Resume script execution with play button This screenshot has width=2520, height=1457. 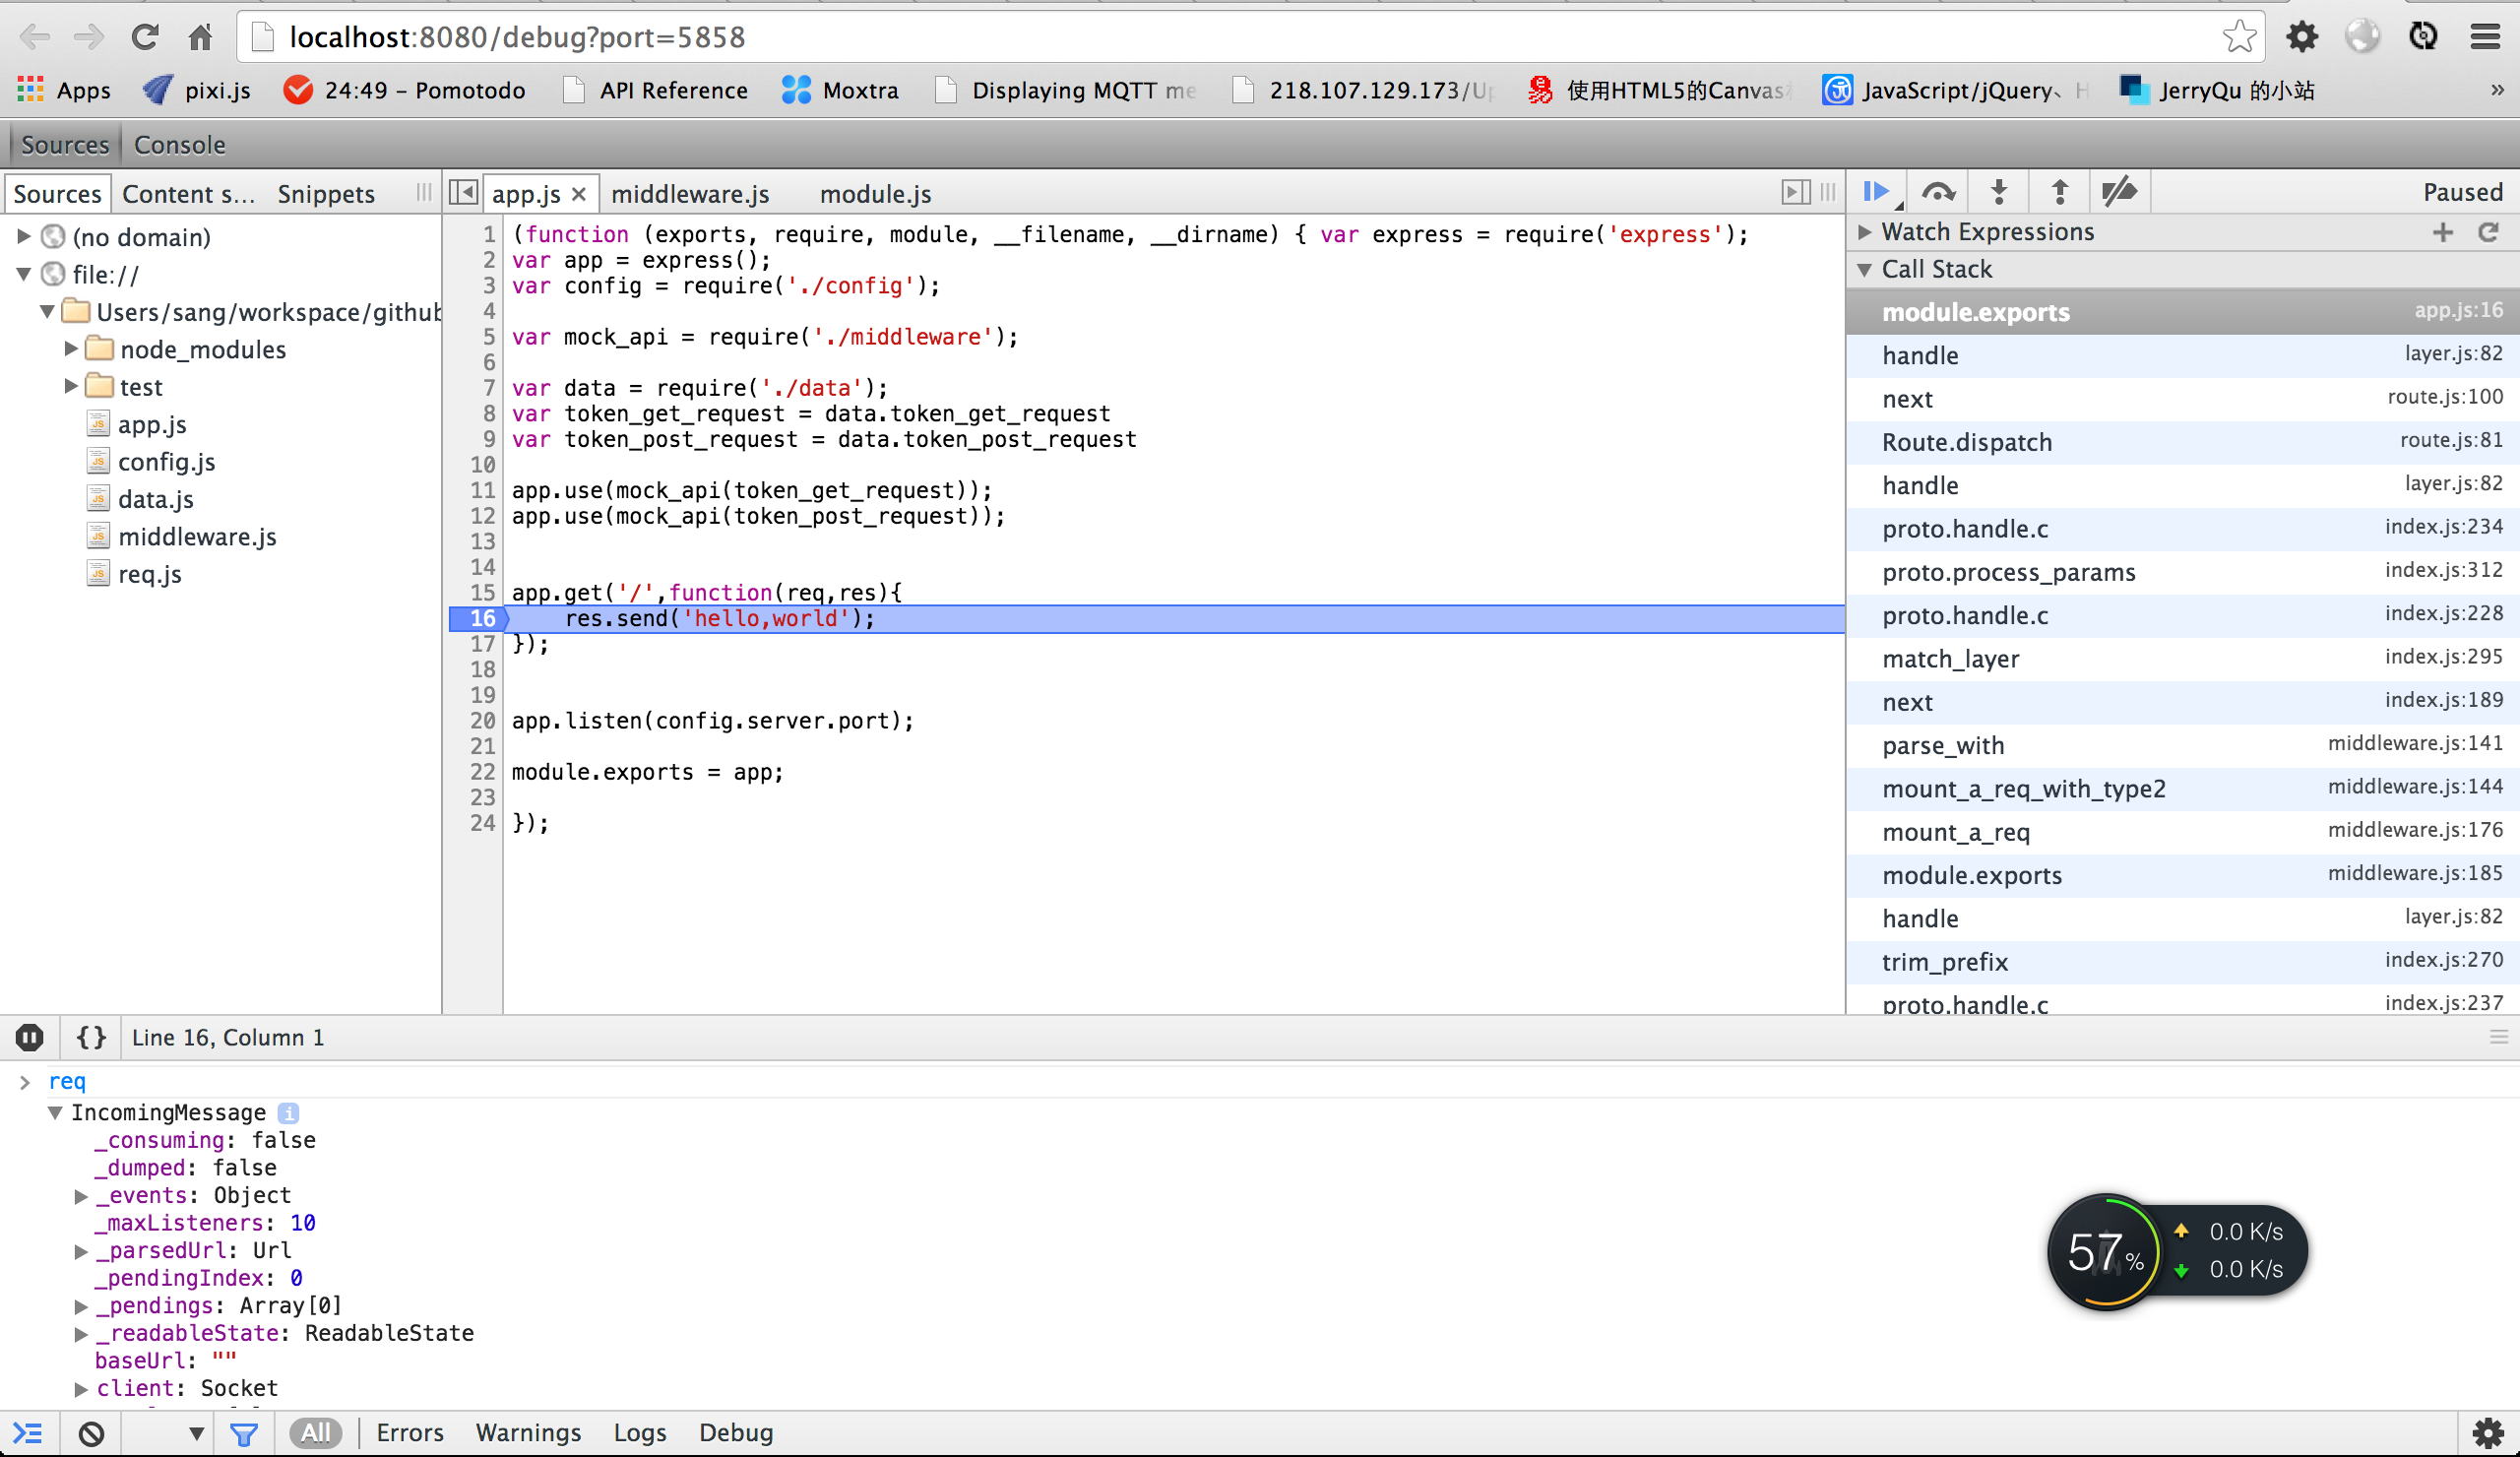(x=1875, y=191)
